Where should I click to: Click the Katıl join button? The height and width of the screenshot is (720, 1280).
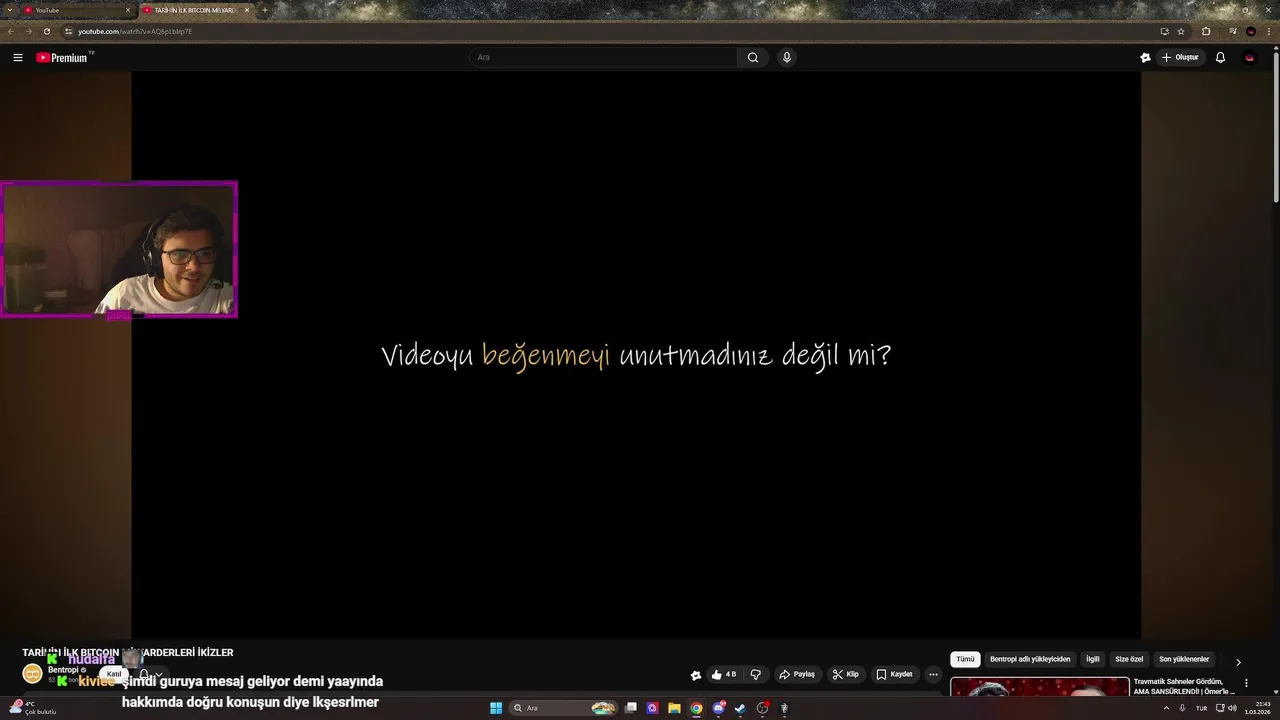(114, 674)
